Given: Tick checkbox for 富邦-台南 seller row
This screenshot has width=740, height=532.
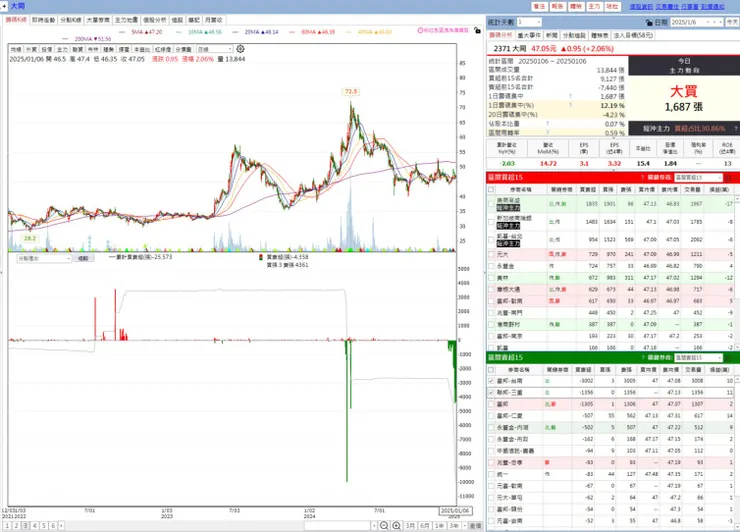Looking at the screenshot, I should 491,381.
